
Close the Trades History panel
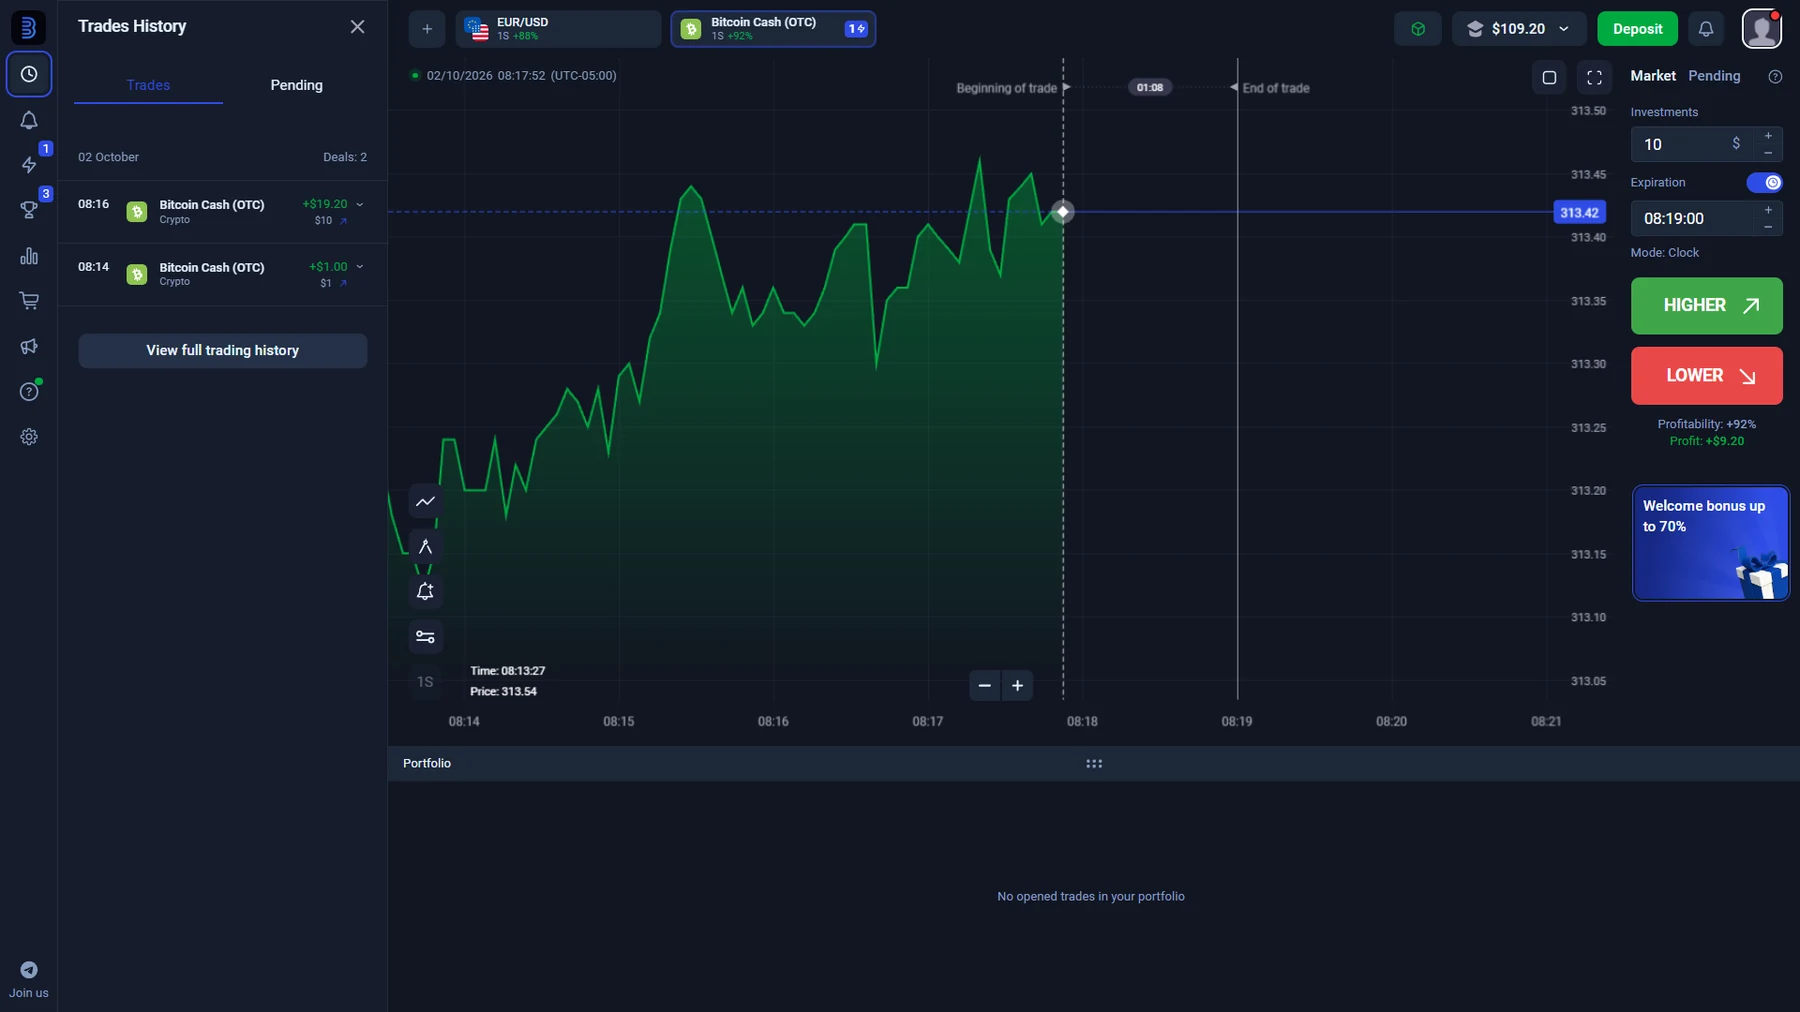pyautogui.click(x=357, y=27)
